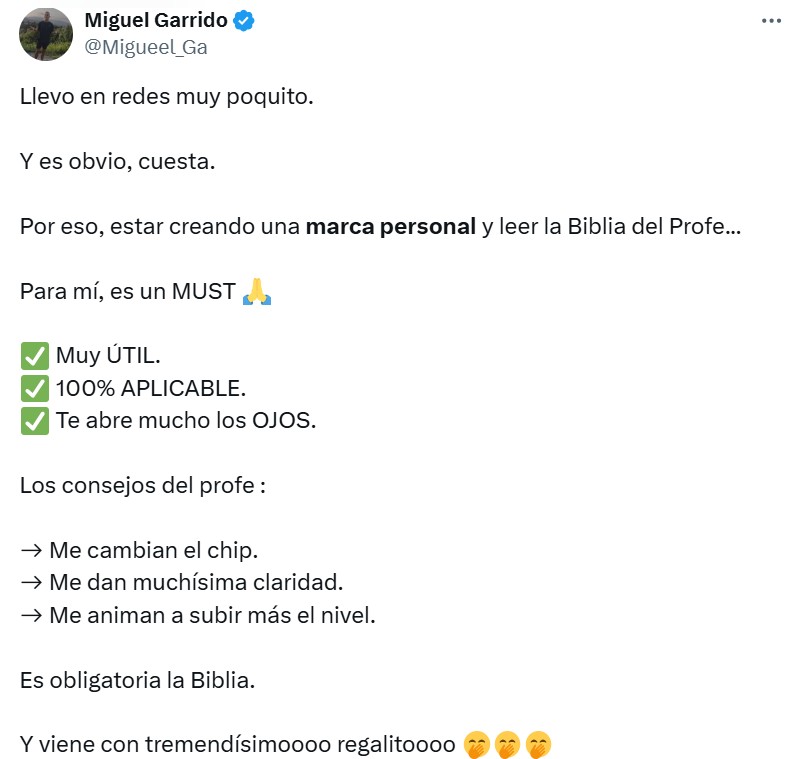Open the tweet's three-dot more options menu
Screen dimensions: 793x759
(770, 21)
